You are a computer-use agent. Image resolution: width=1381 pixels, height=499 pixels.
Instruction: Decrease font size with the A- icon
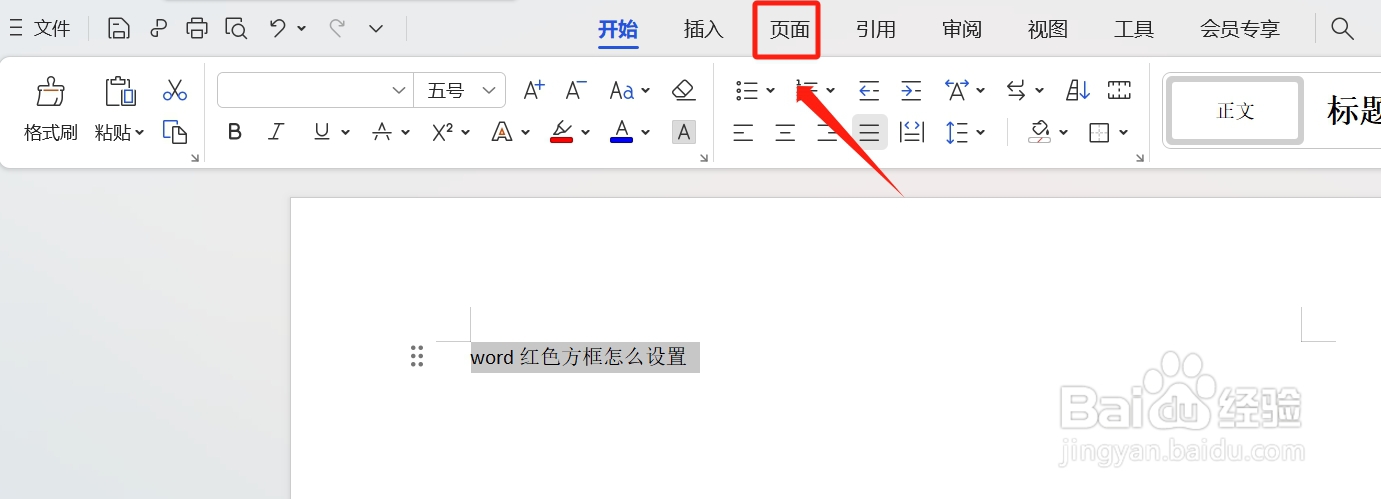point(576,90)
